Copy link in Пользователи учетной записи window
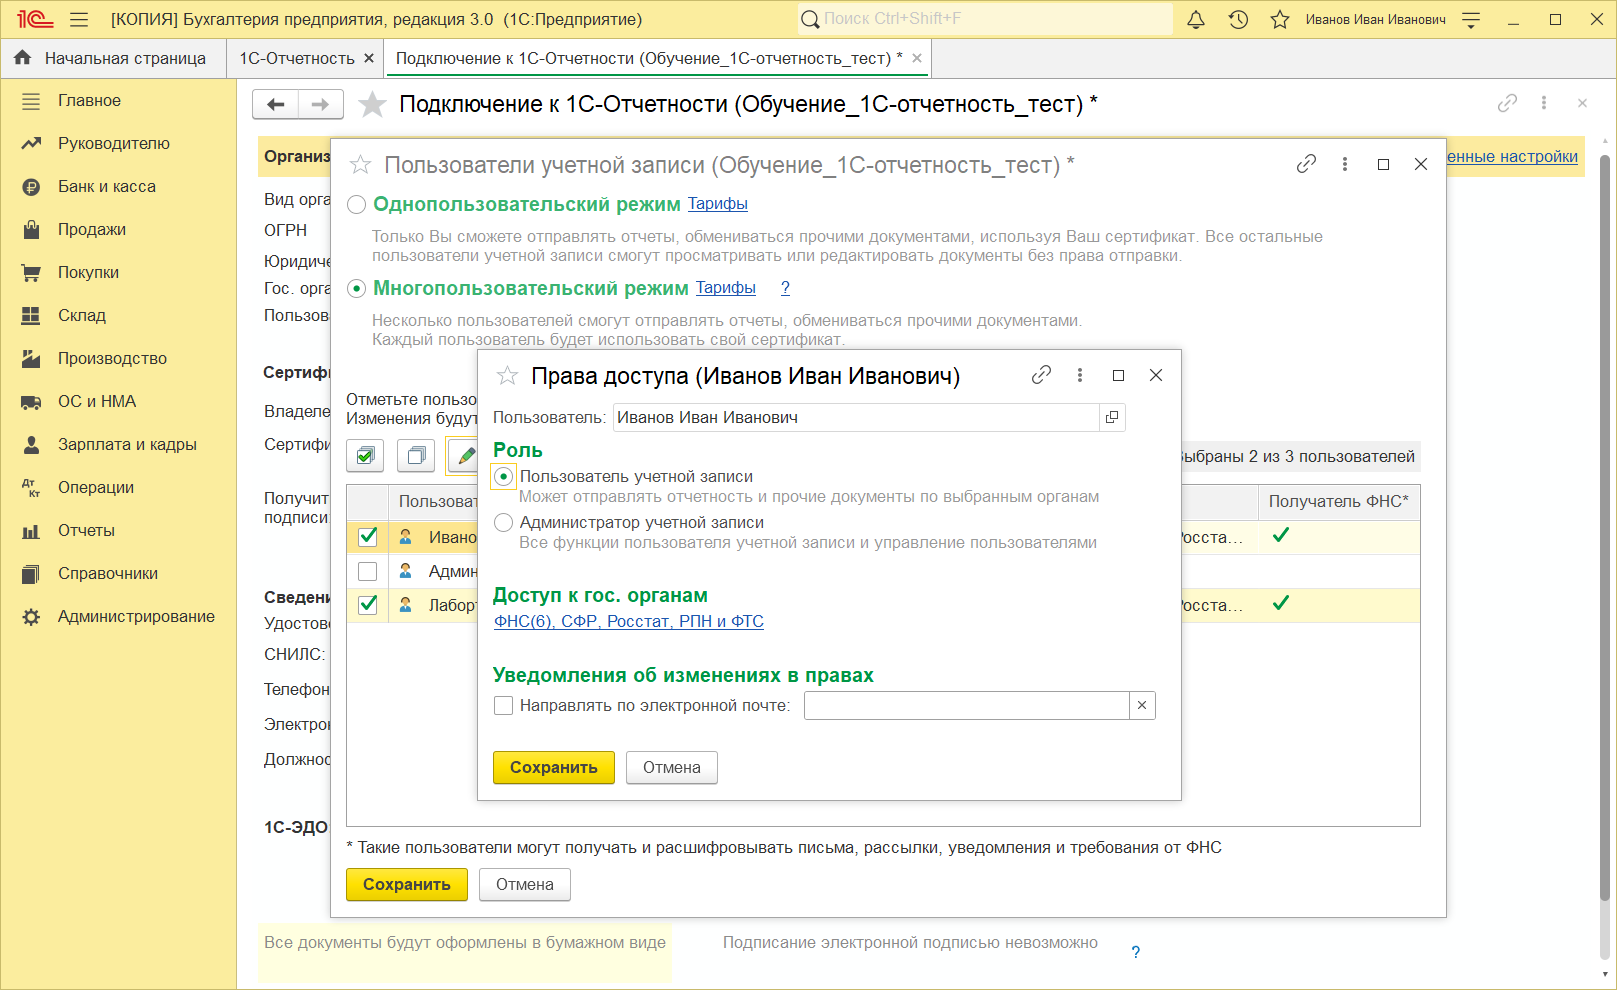The height and width of the screenshot is (990, 1617). coord(1306,164)
